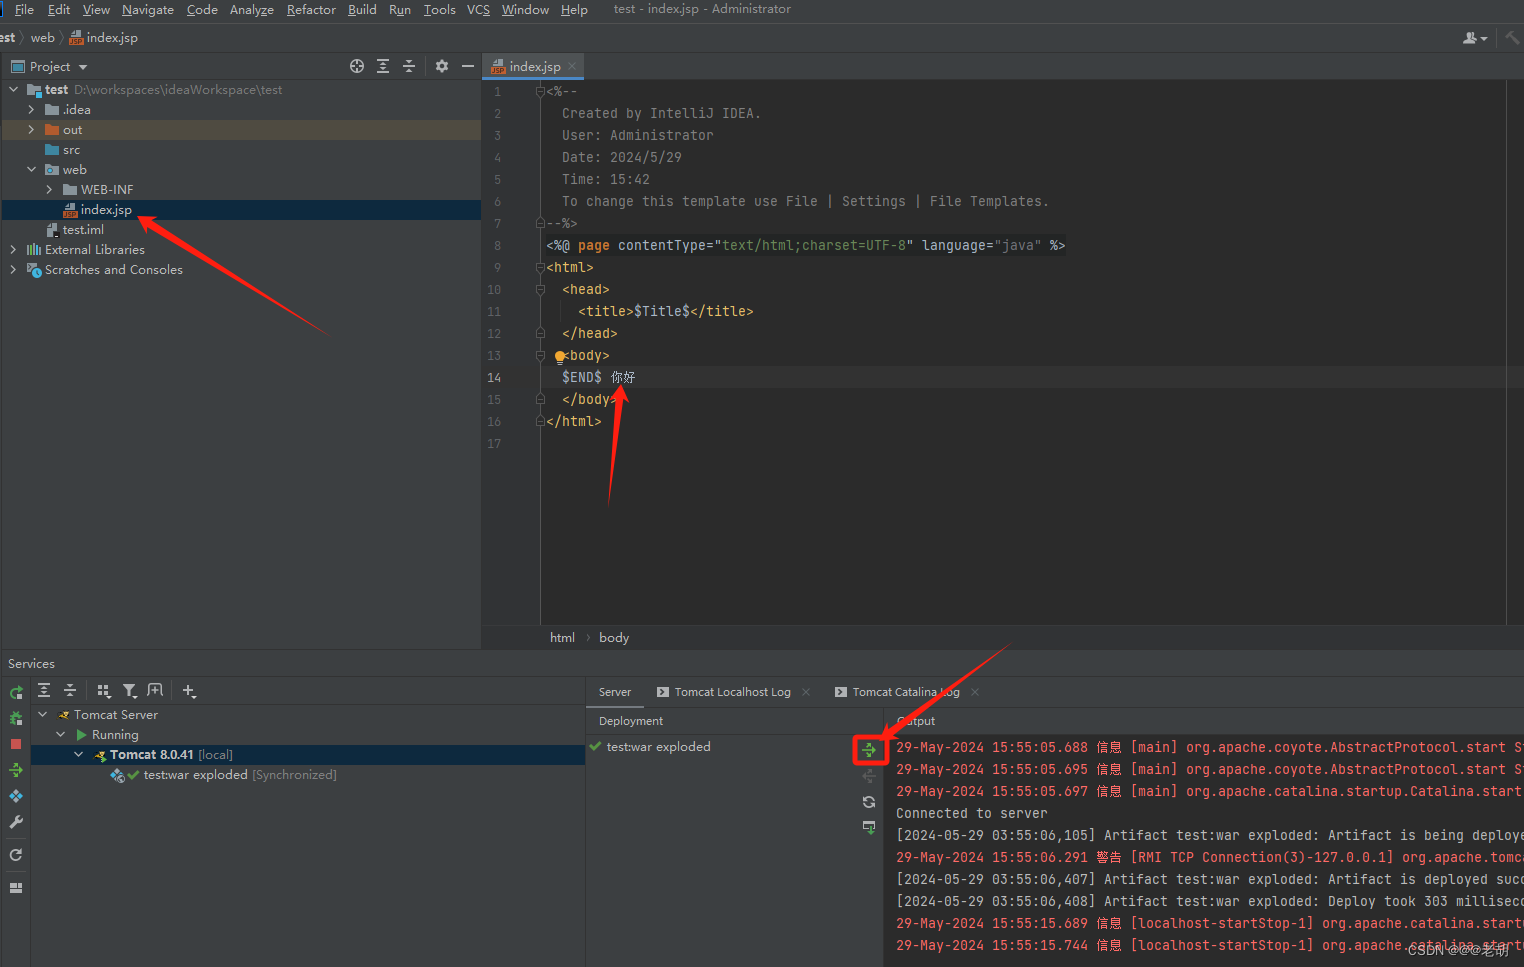Open the user account icon top right
This screenshot has width=1524, height=967.
[x=1475, y=38]
